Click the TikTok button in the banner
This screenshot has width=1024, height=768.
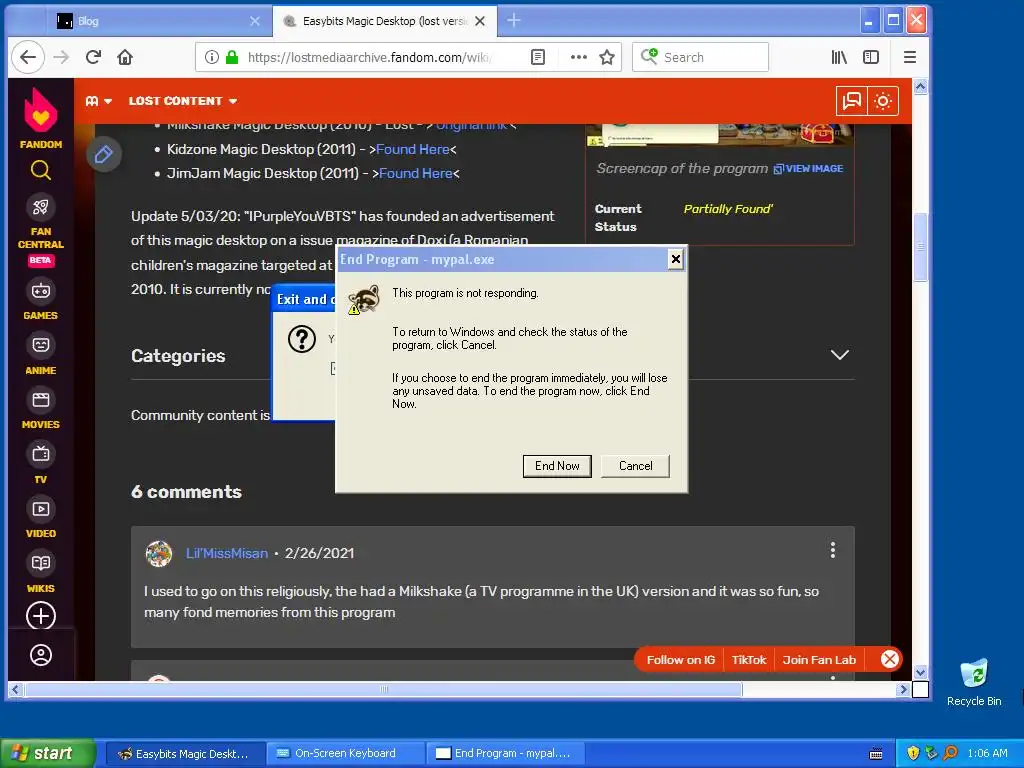pyautogui.click(x=748, y=660)
